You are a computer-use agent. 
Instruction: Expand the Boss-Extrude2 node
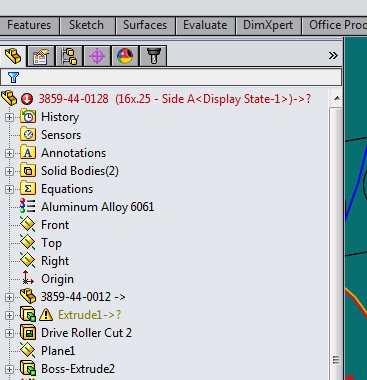click(9, 369)
